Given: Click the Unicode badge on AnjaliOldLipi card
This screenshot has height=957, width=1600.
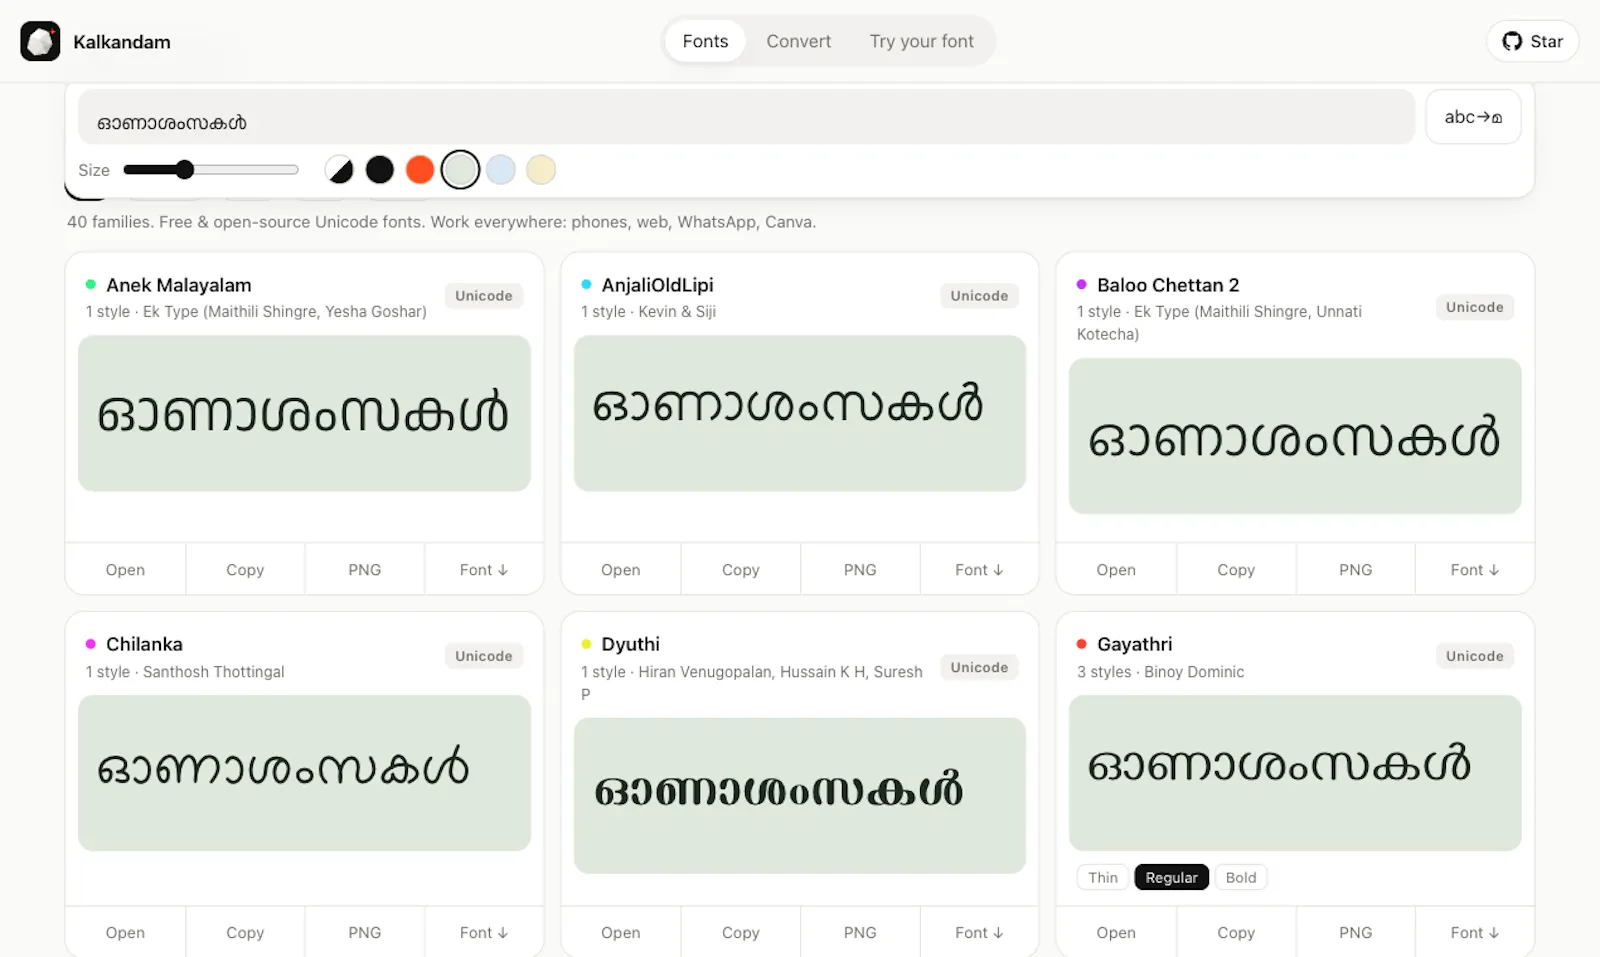Looking at the screenshot, I should pyautogui.click(x=979, y=296).
